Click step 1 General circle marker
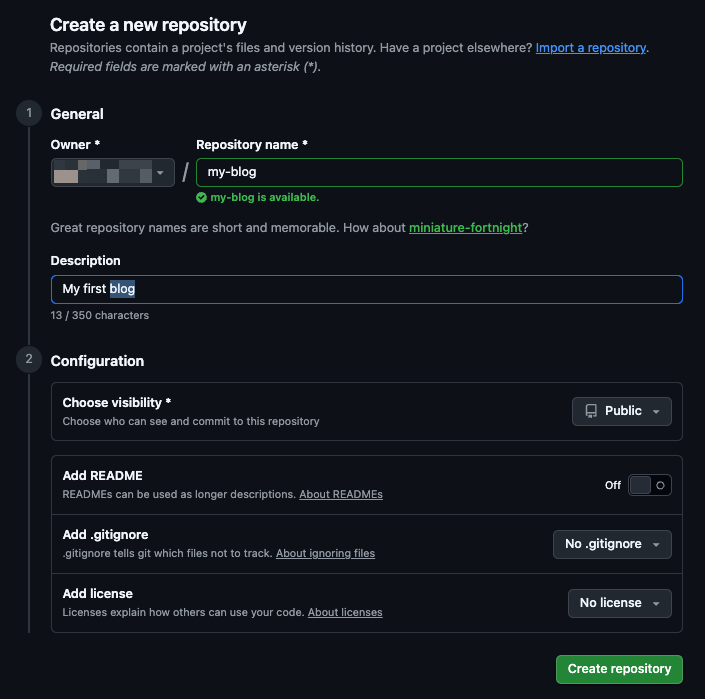The width and height of the screenshot is (705, 699). 28,114
